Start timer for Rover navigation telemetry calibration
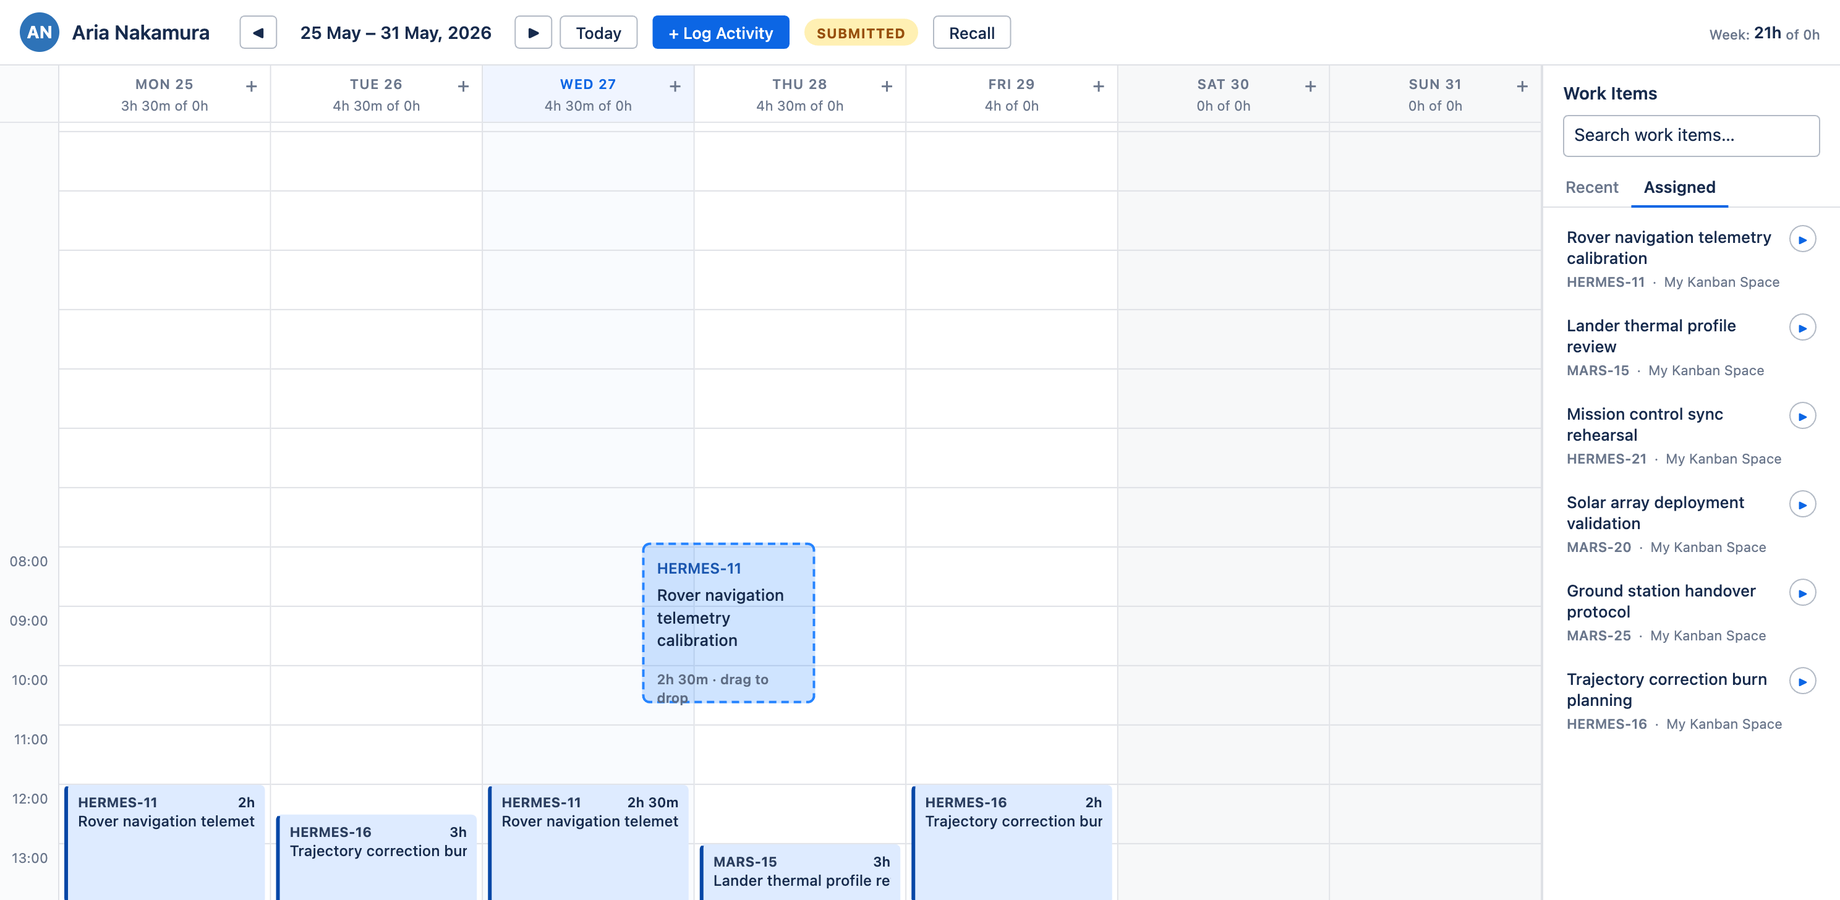 pos(1802,239)
